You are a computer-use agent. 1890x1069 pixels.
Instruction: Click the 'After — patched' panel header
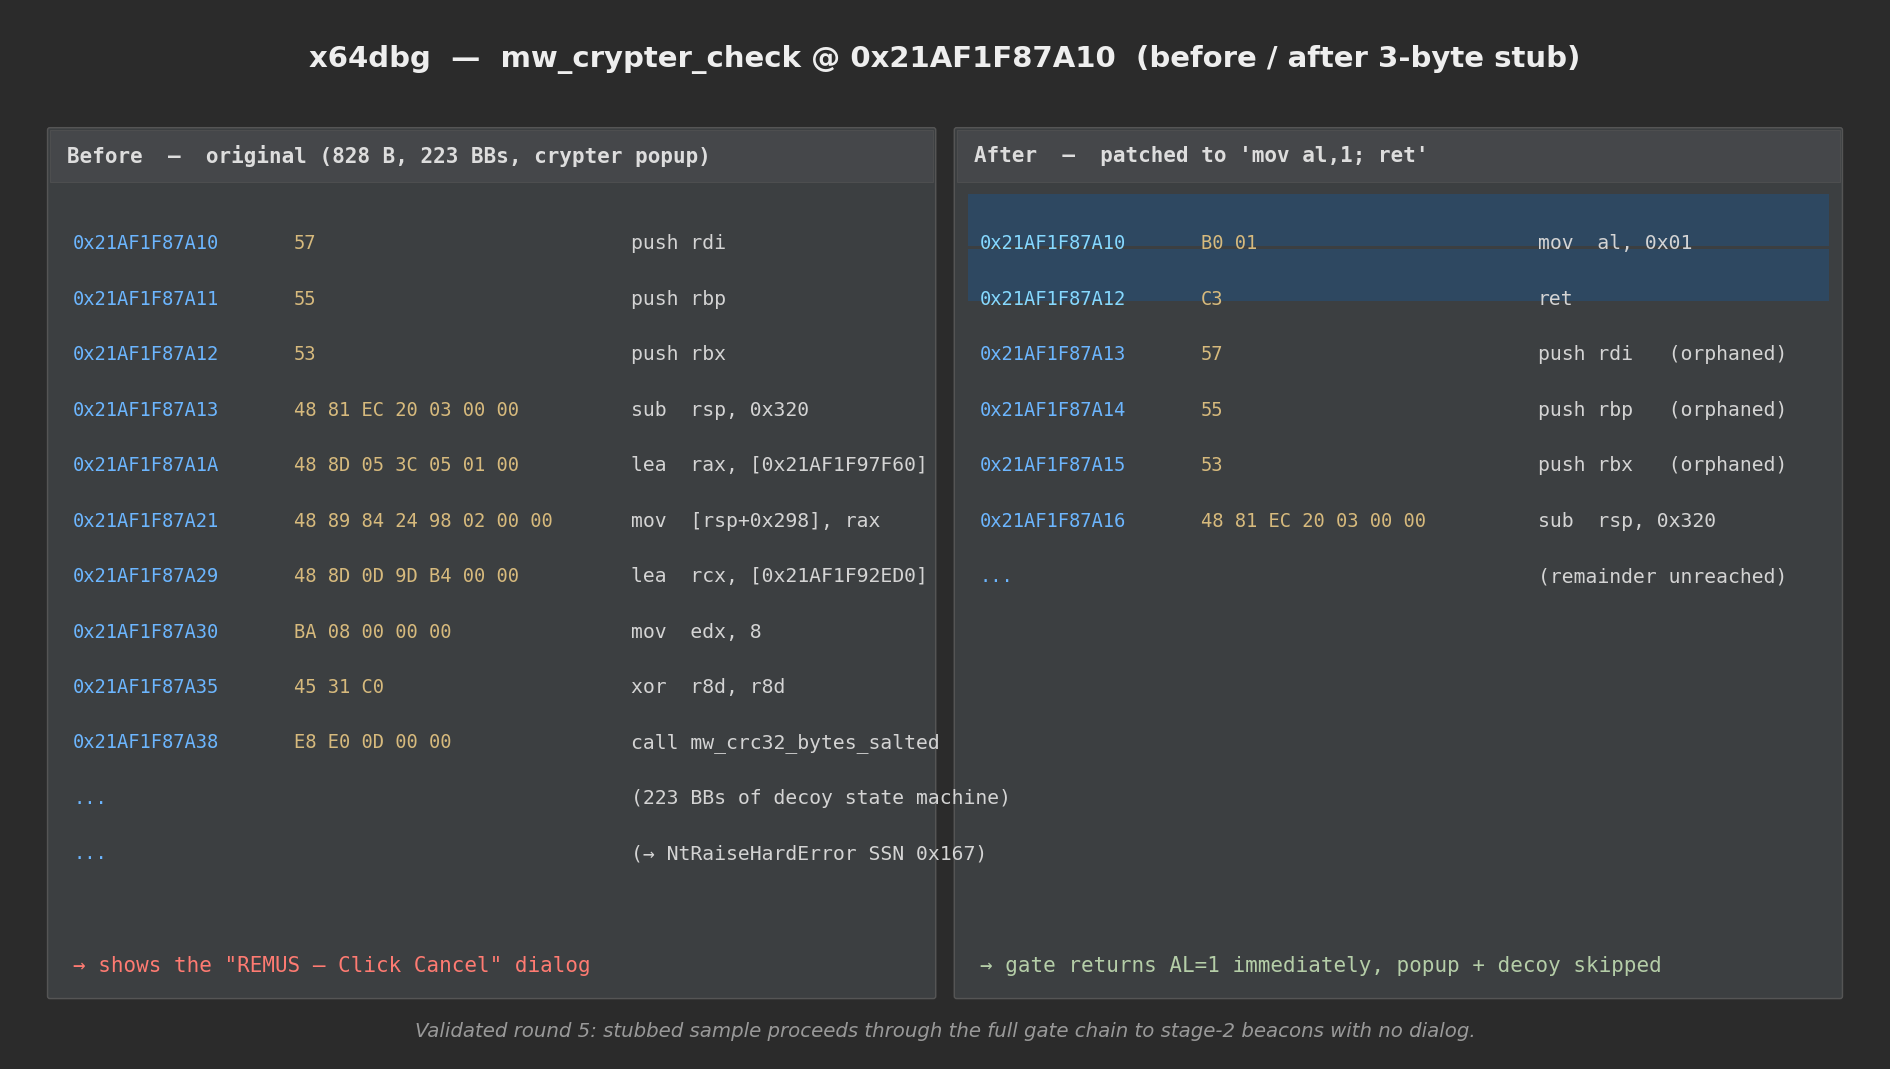point(1199,155)
